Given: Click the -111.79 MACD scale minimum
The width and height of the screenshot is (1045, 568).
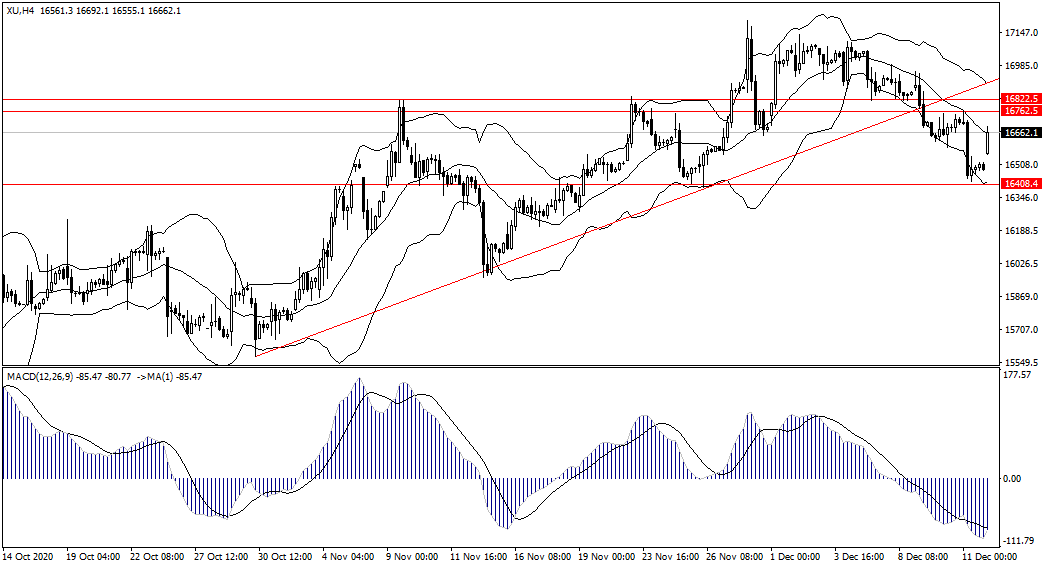Looking at the screenshot, I should (x=1020, y=541).
